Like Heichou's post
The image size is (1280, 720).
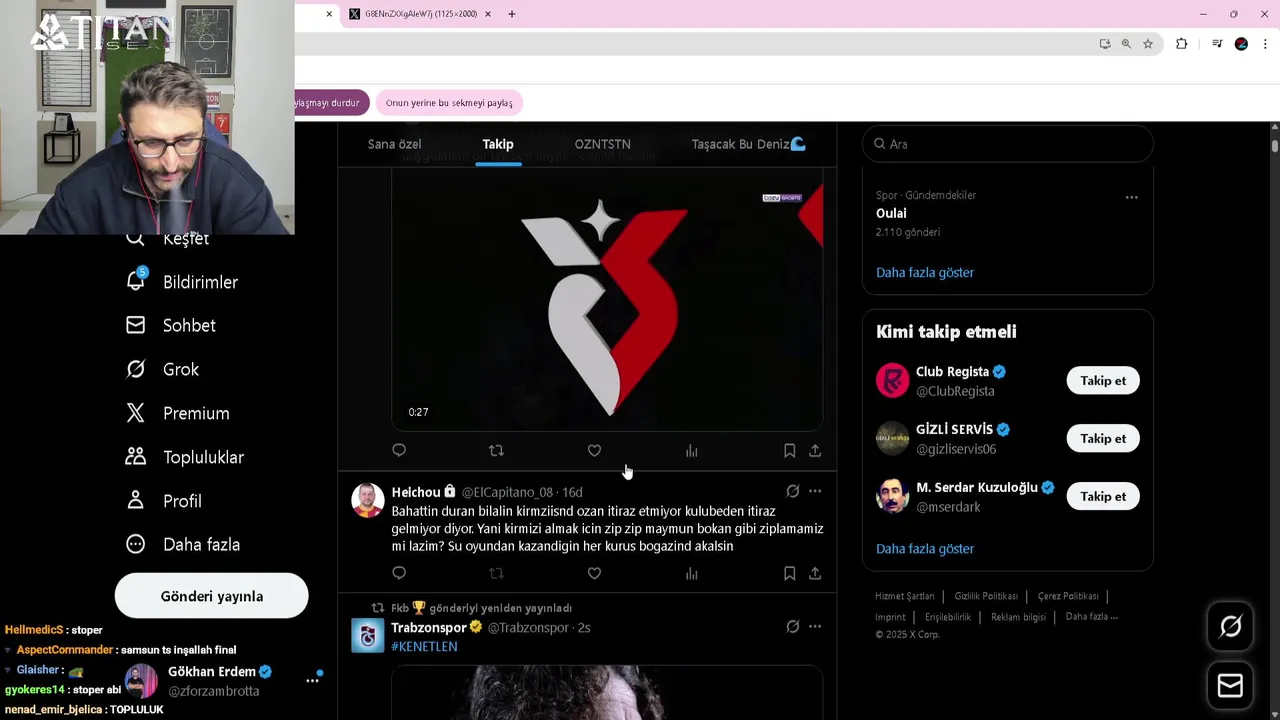click(x=594, y=573)
